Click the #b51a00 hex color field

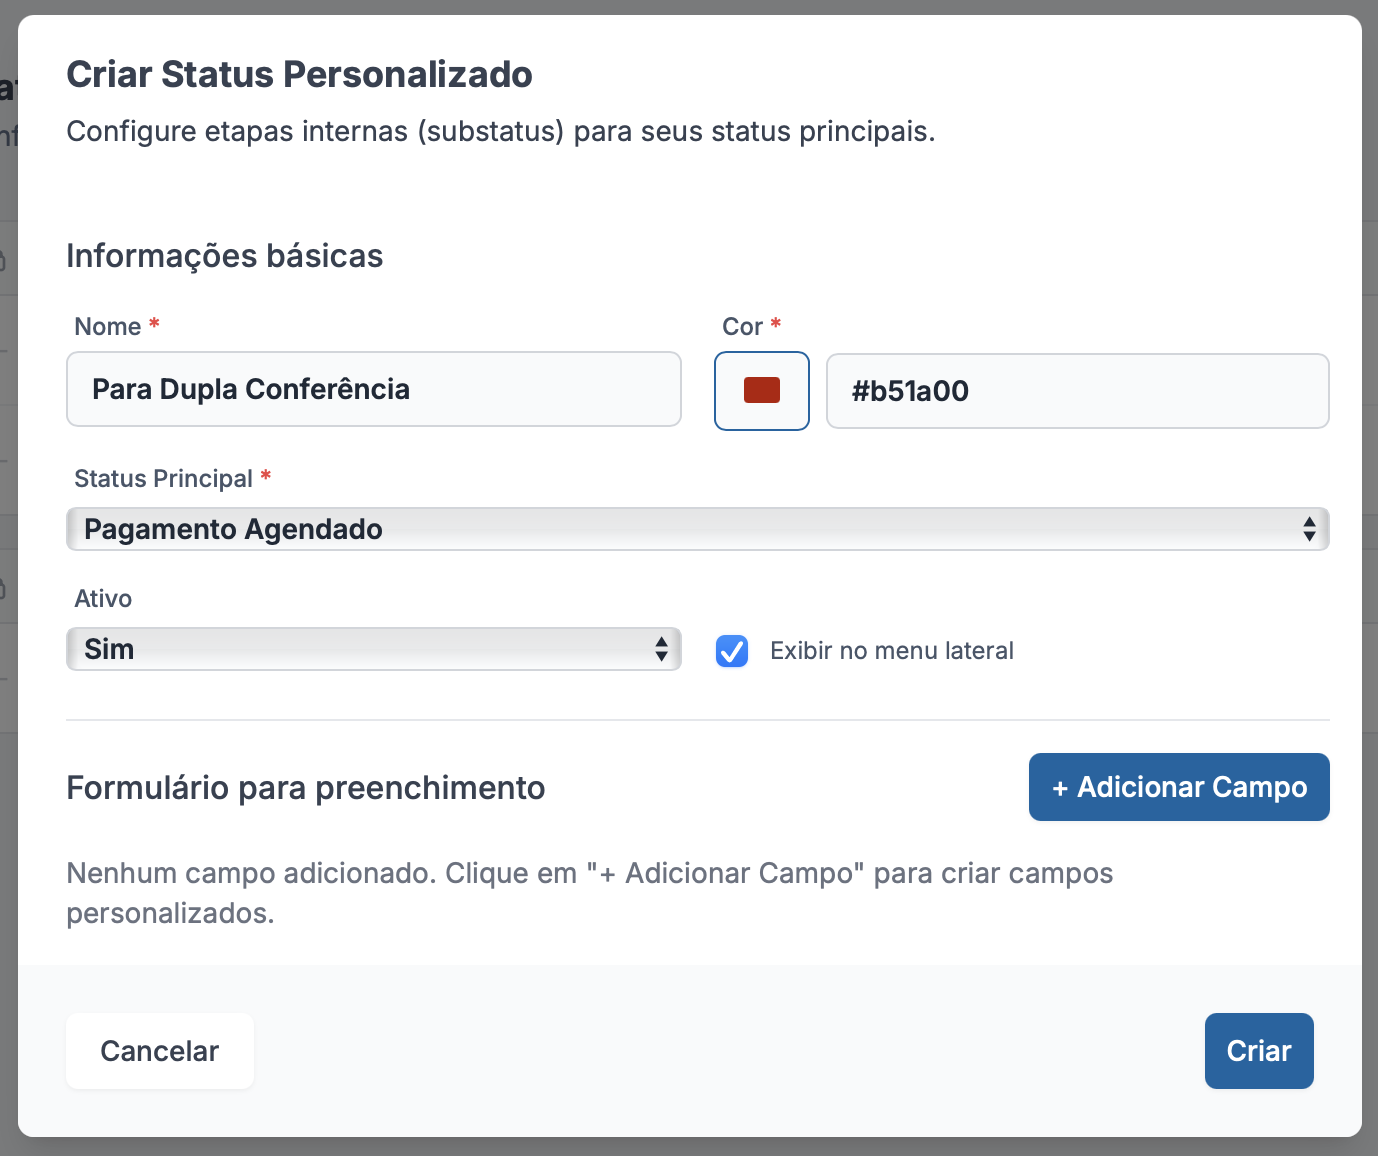pos(1077,391)
